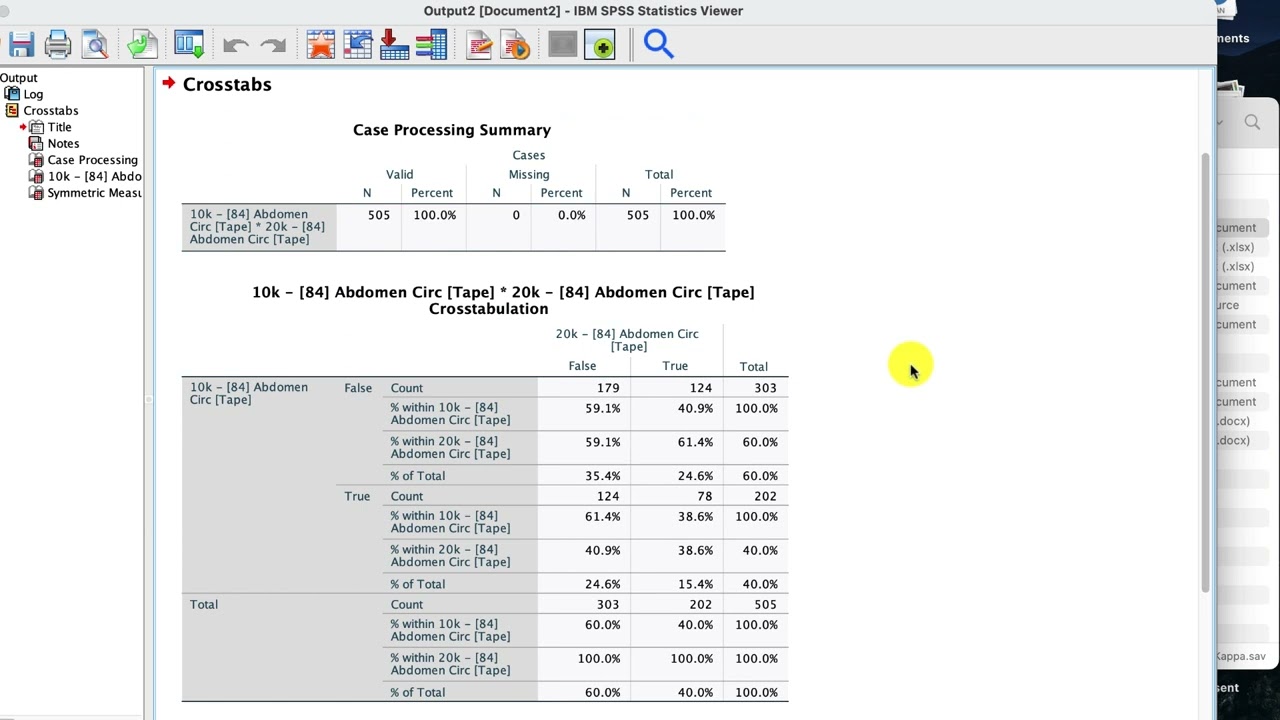Image resolution: width=1280 pixels, height=720 pixels.
Task: Click the 'Cases' header in summary table
Action: [529, 155]
